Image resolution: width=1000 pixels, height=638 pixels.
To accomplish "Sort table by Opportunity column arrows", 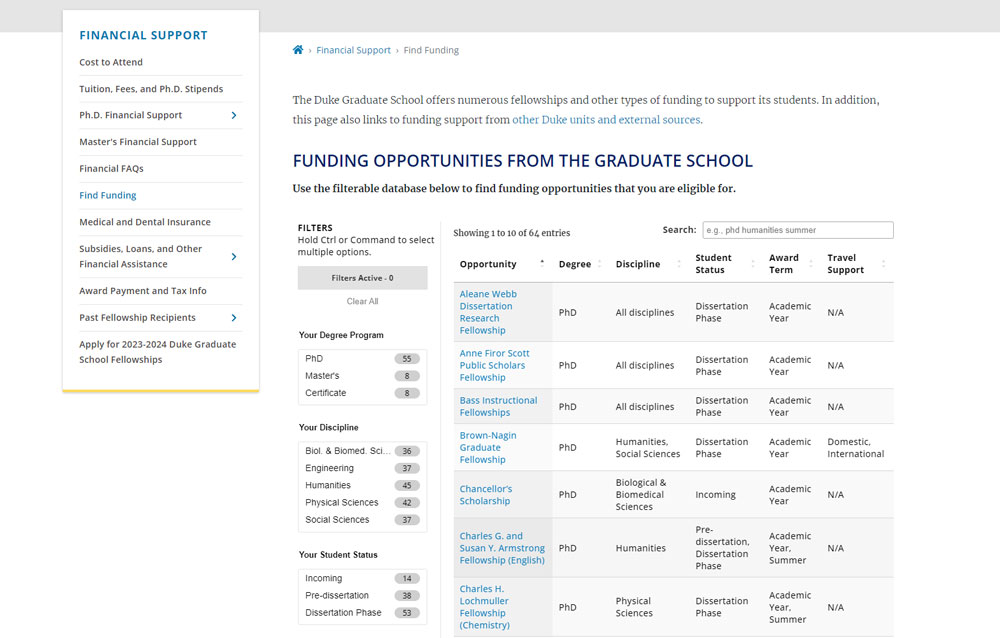I will coord(542,263).
